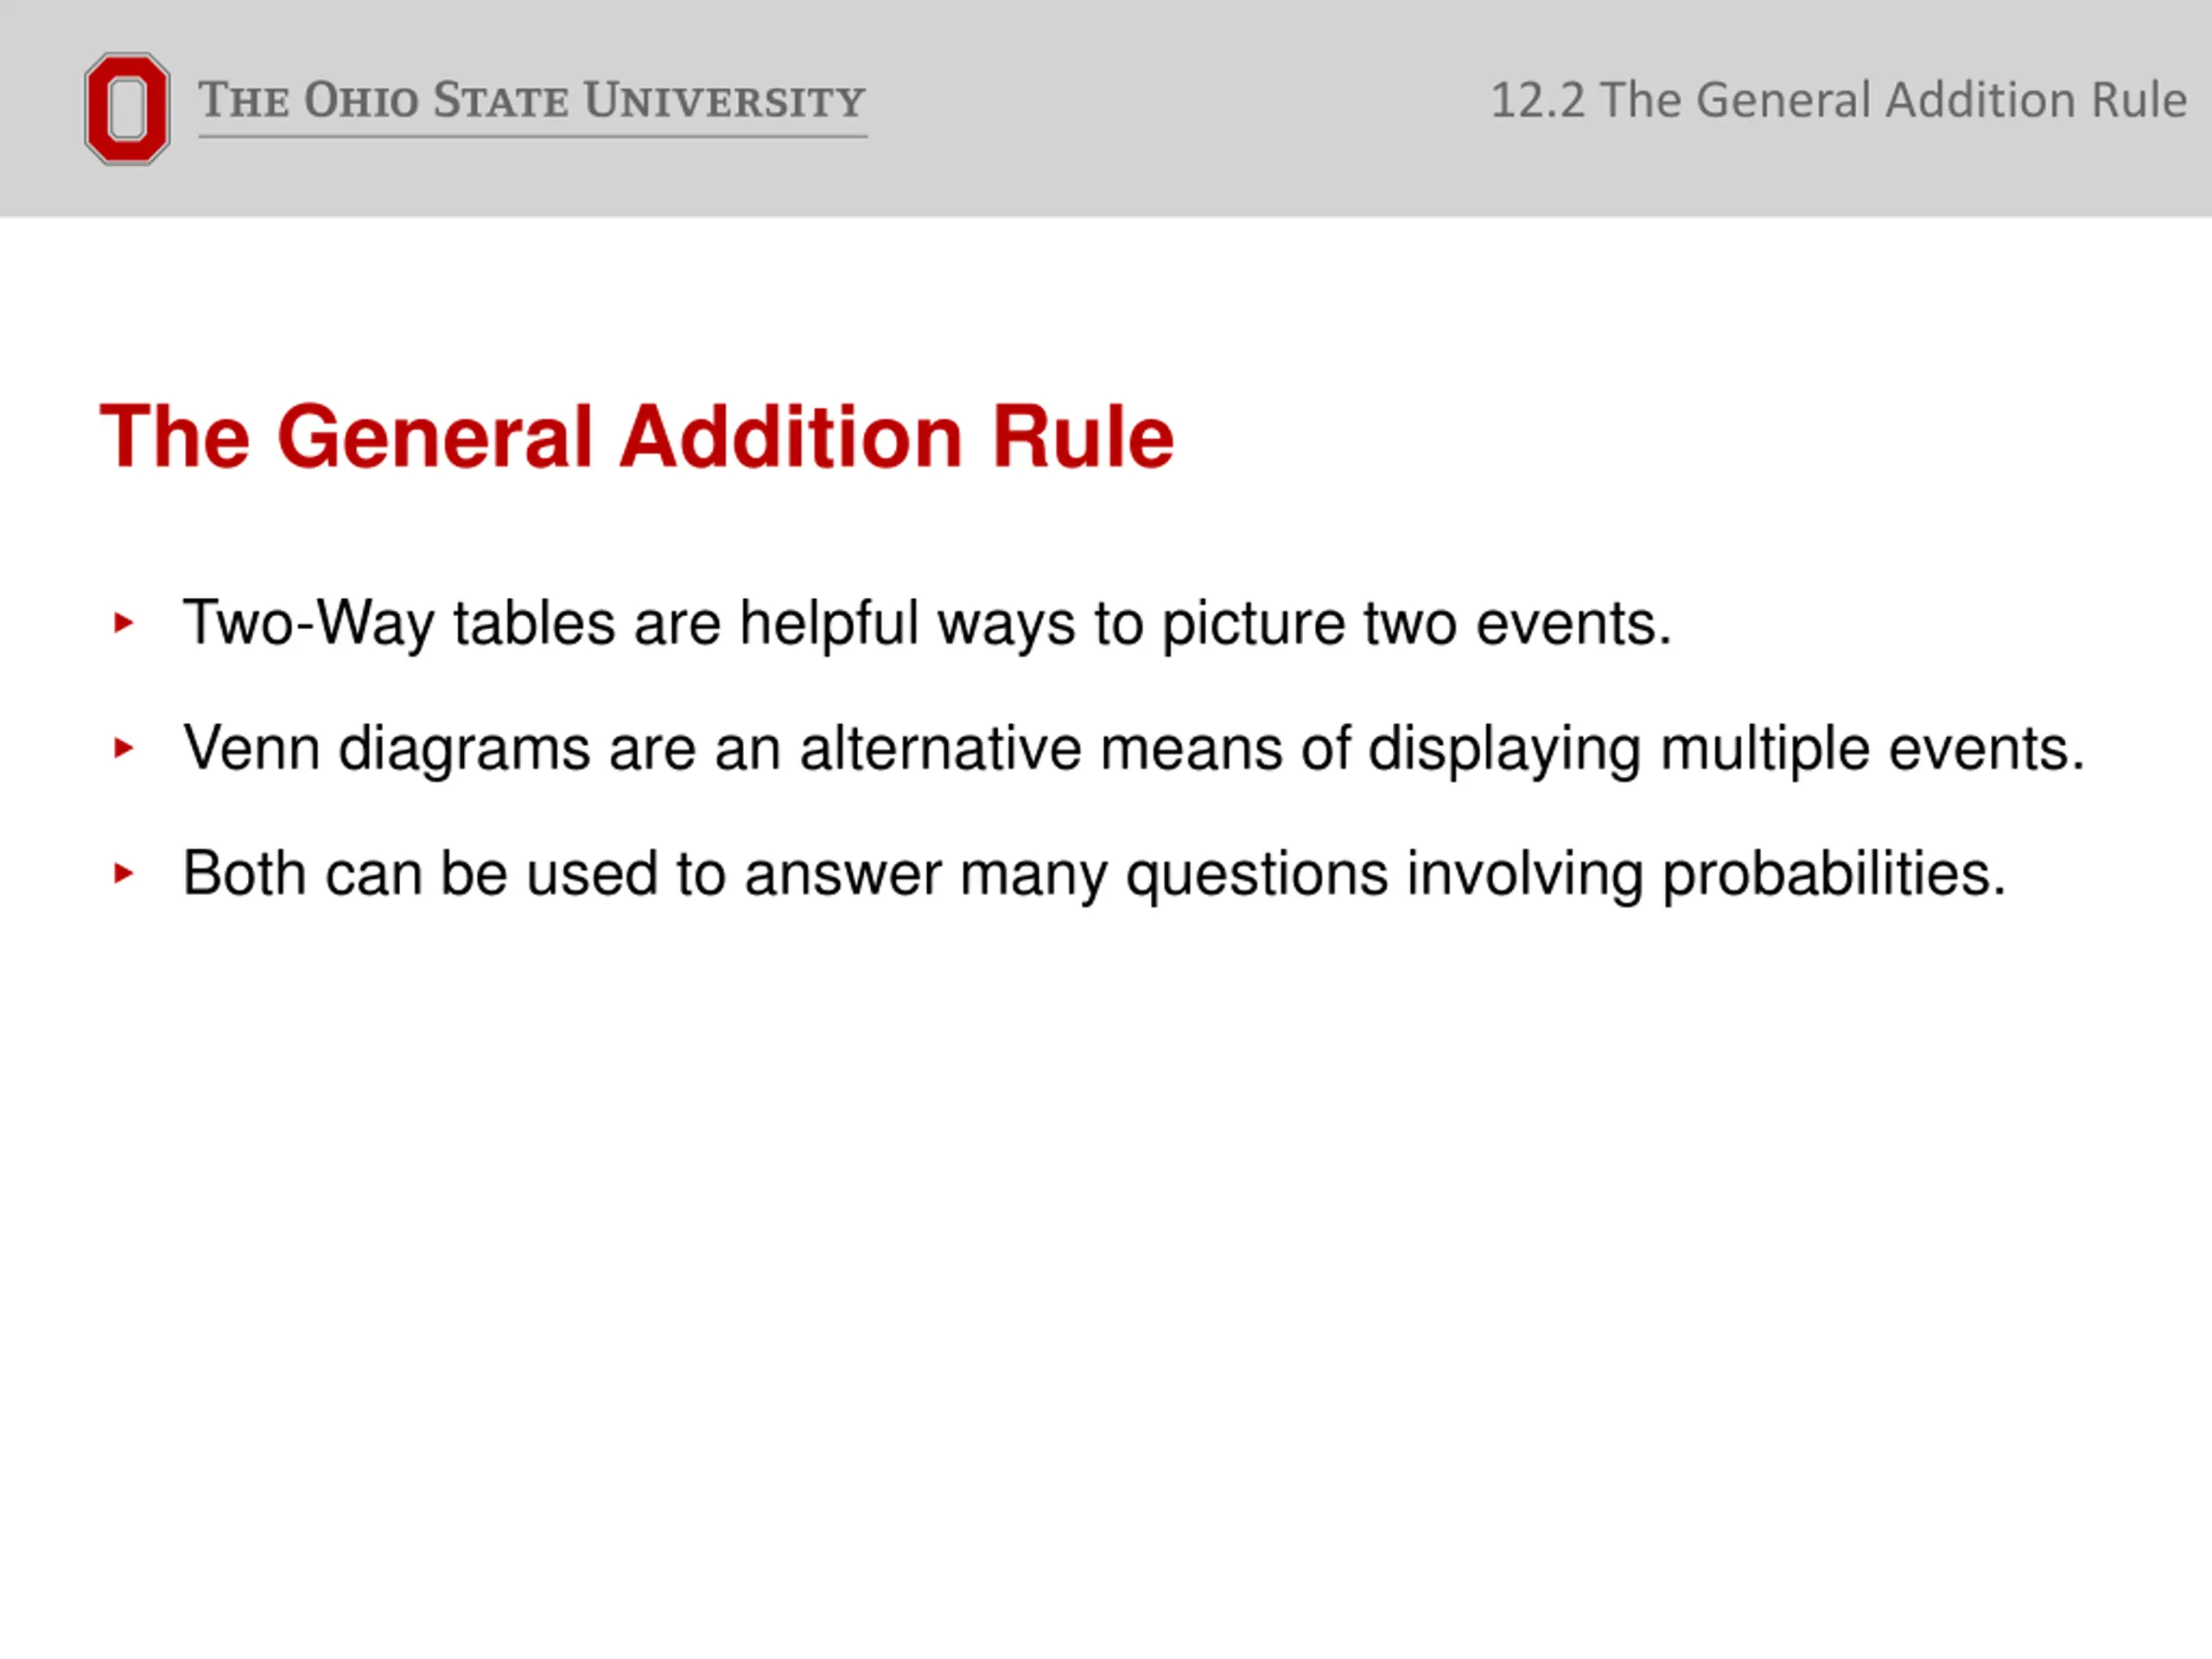Select The Ohio State University wordmark
This screenshot has width=2212, height=1659.
click(532, 100)
